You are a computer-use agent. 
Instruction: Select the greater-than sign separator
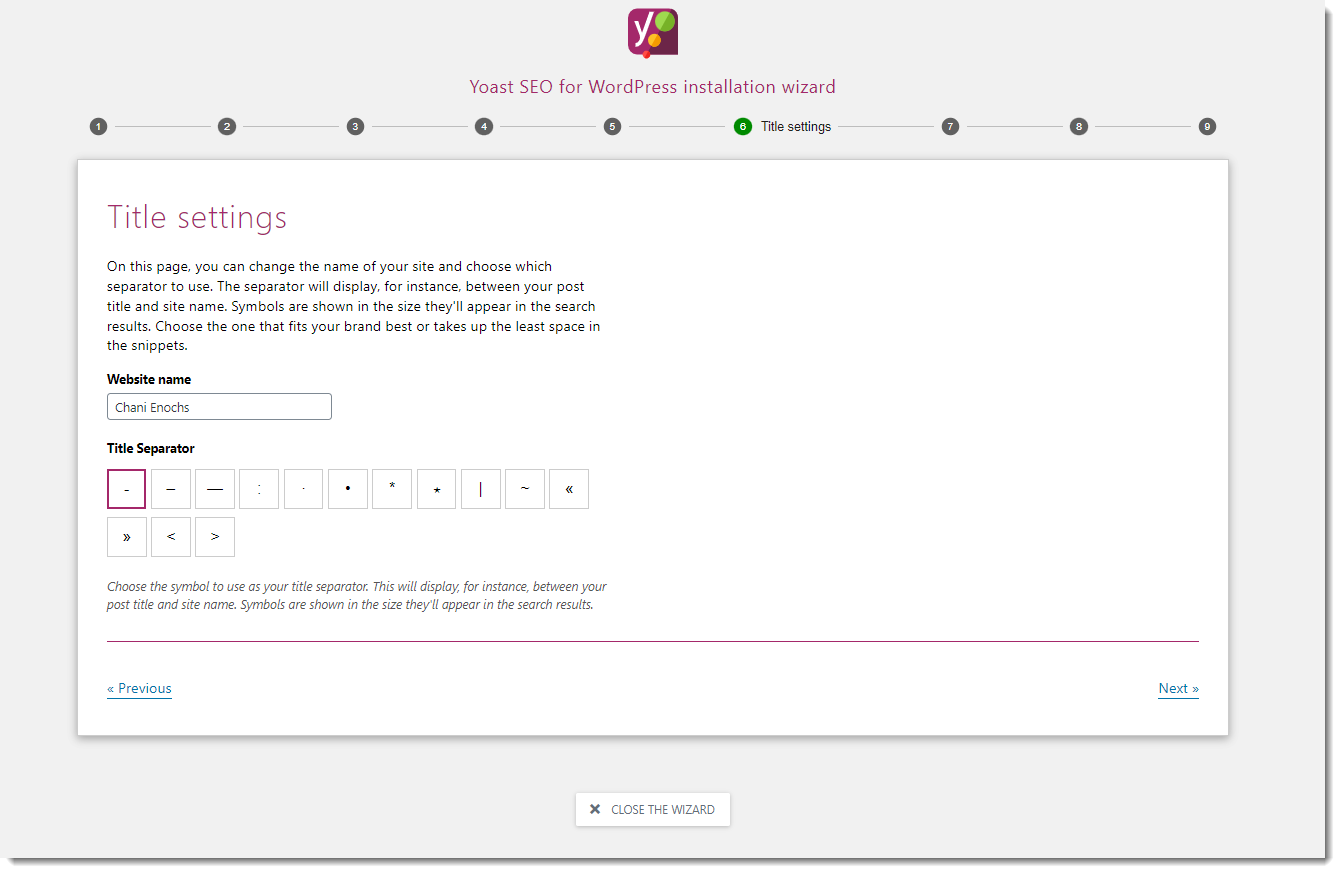[215, 537]
